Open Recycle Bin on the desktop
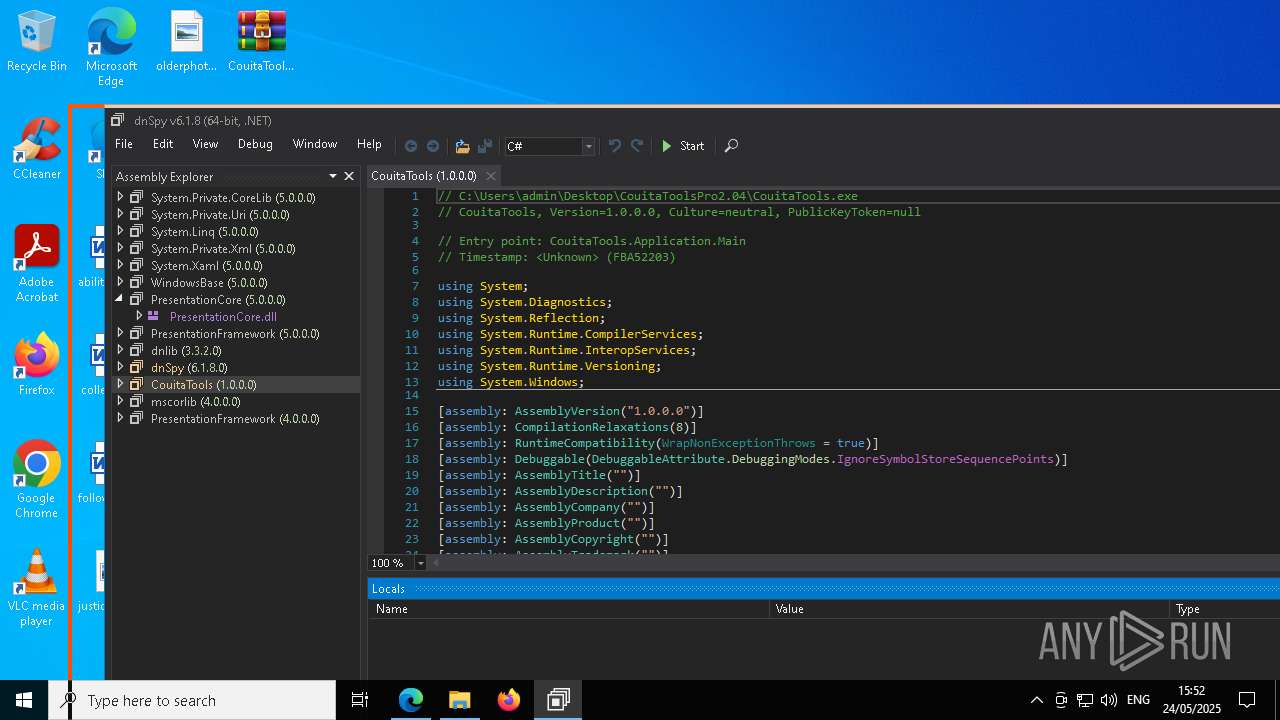This screenshot has height=720, width=1280. pyautogui.click(x=37, y=41)
